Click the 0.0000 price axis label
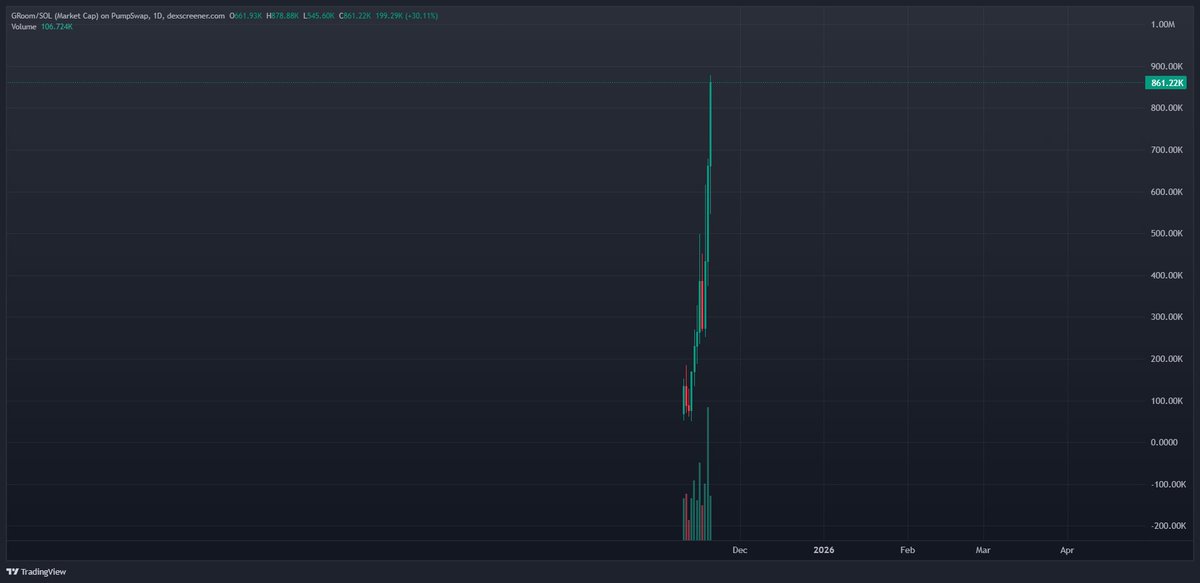The height and width of the screenshot is (583, 1200). pos(1163,443)
